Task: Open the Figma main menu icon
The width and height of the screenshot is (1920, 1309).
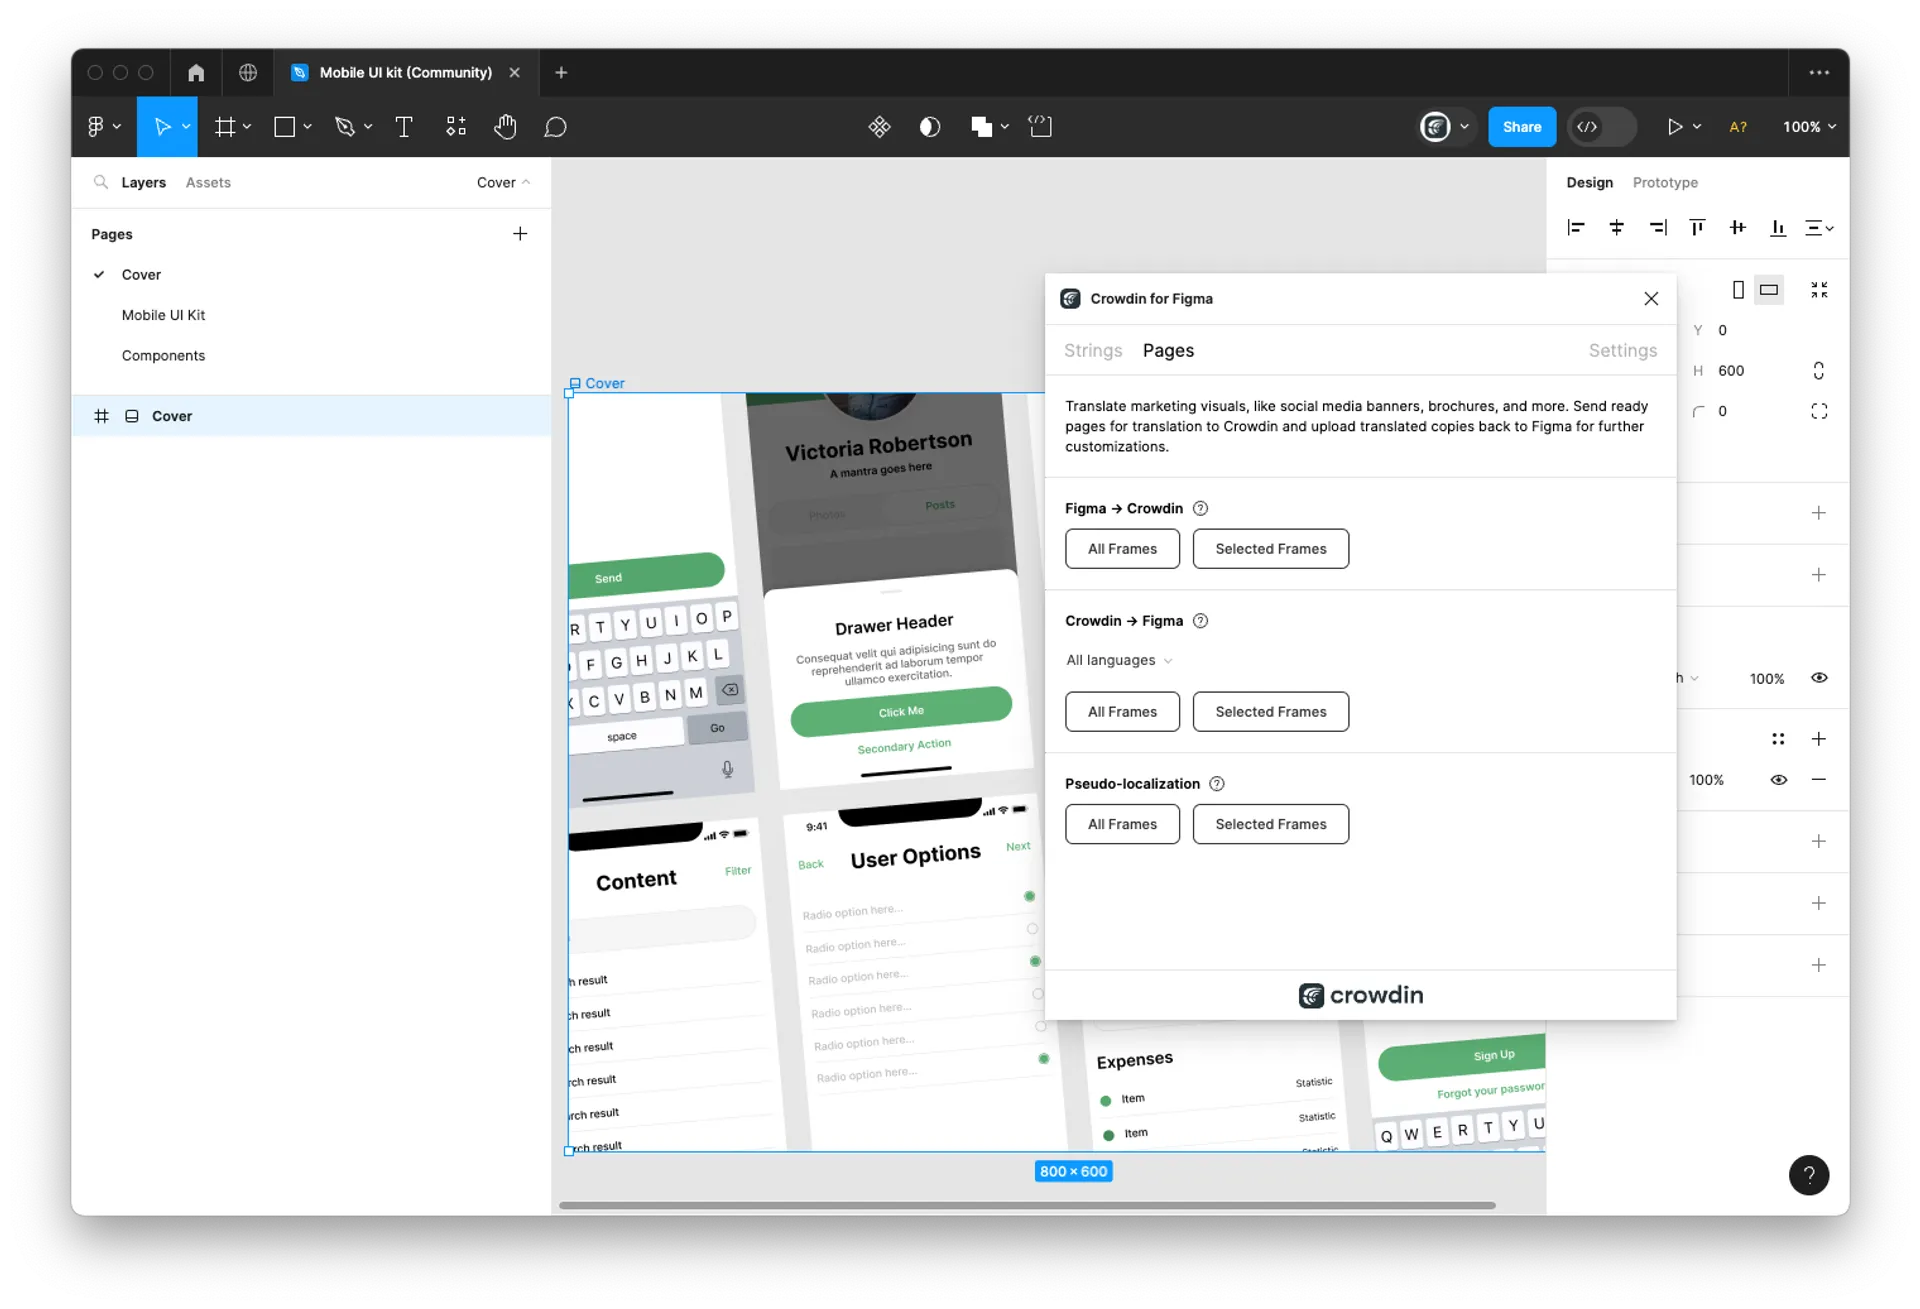Action: coord(96,127)
